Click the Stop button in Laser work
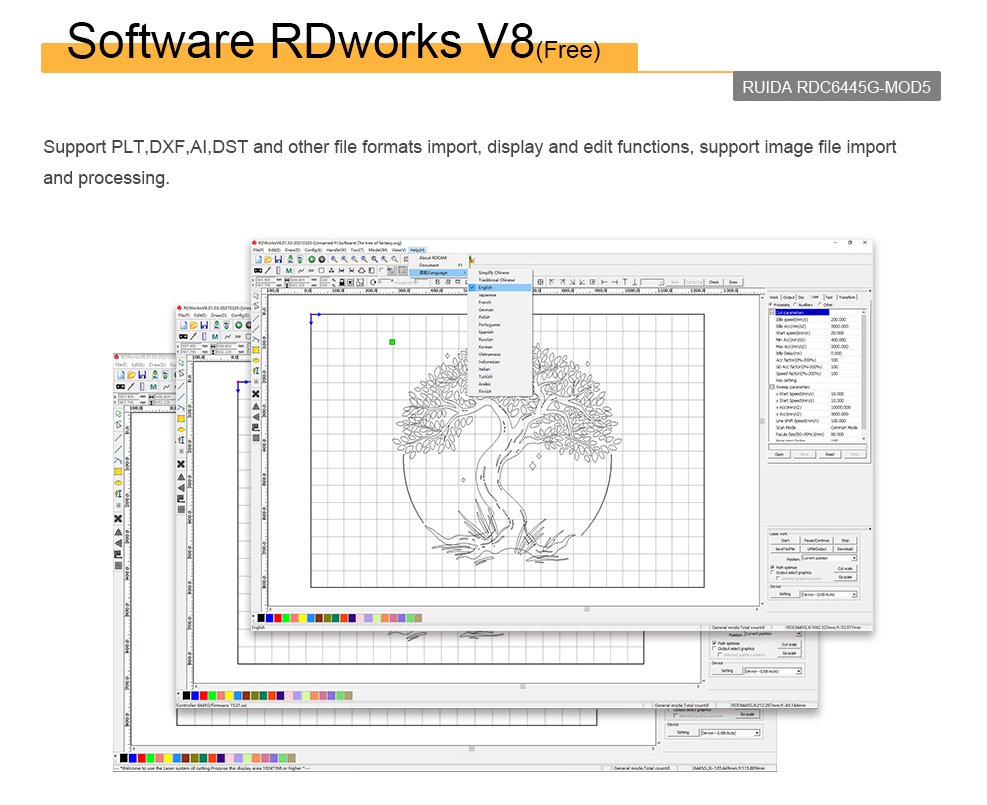The height and width of the screenshot is (805, 987). pos(845,541)
